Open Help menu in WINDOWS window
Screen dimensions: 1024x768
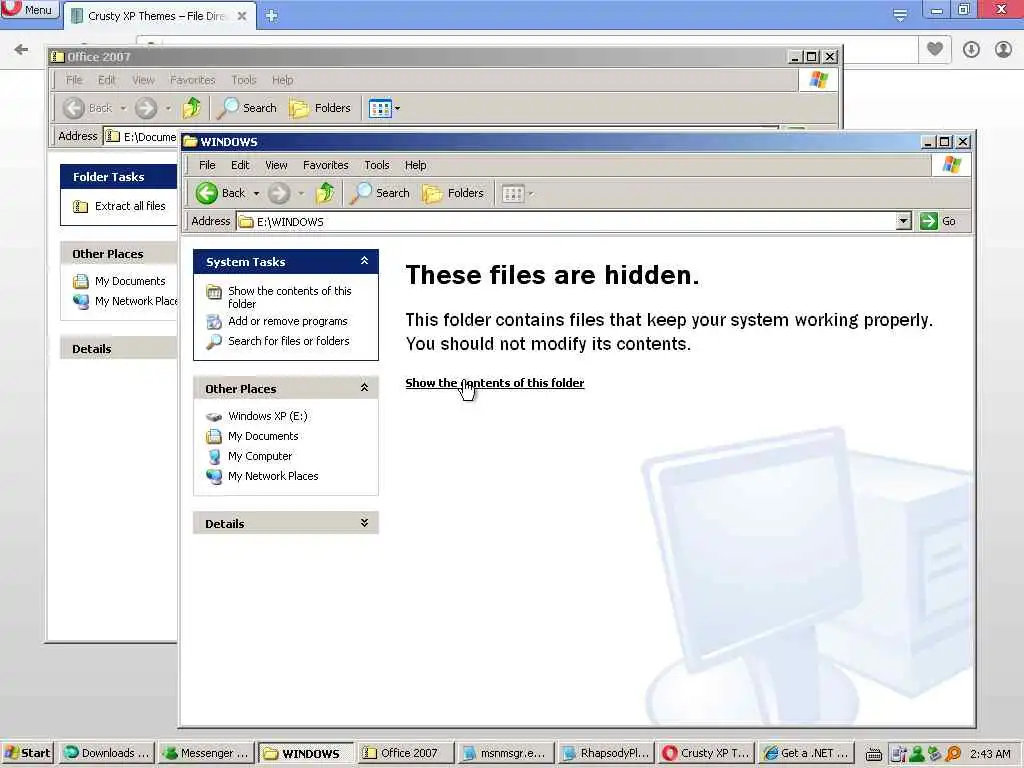pos(415,165)
